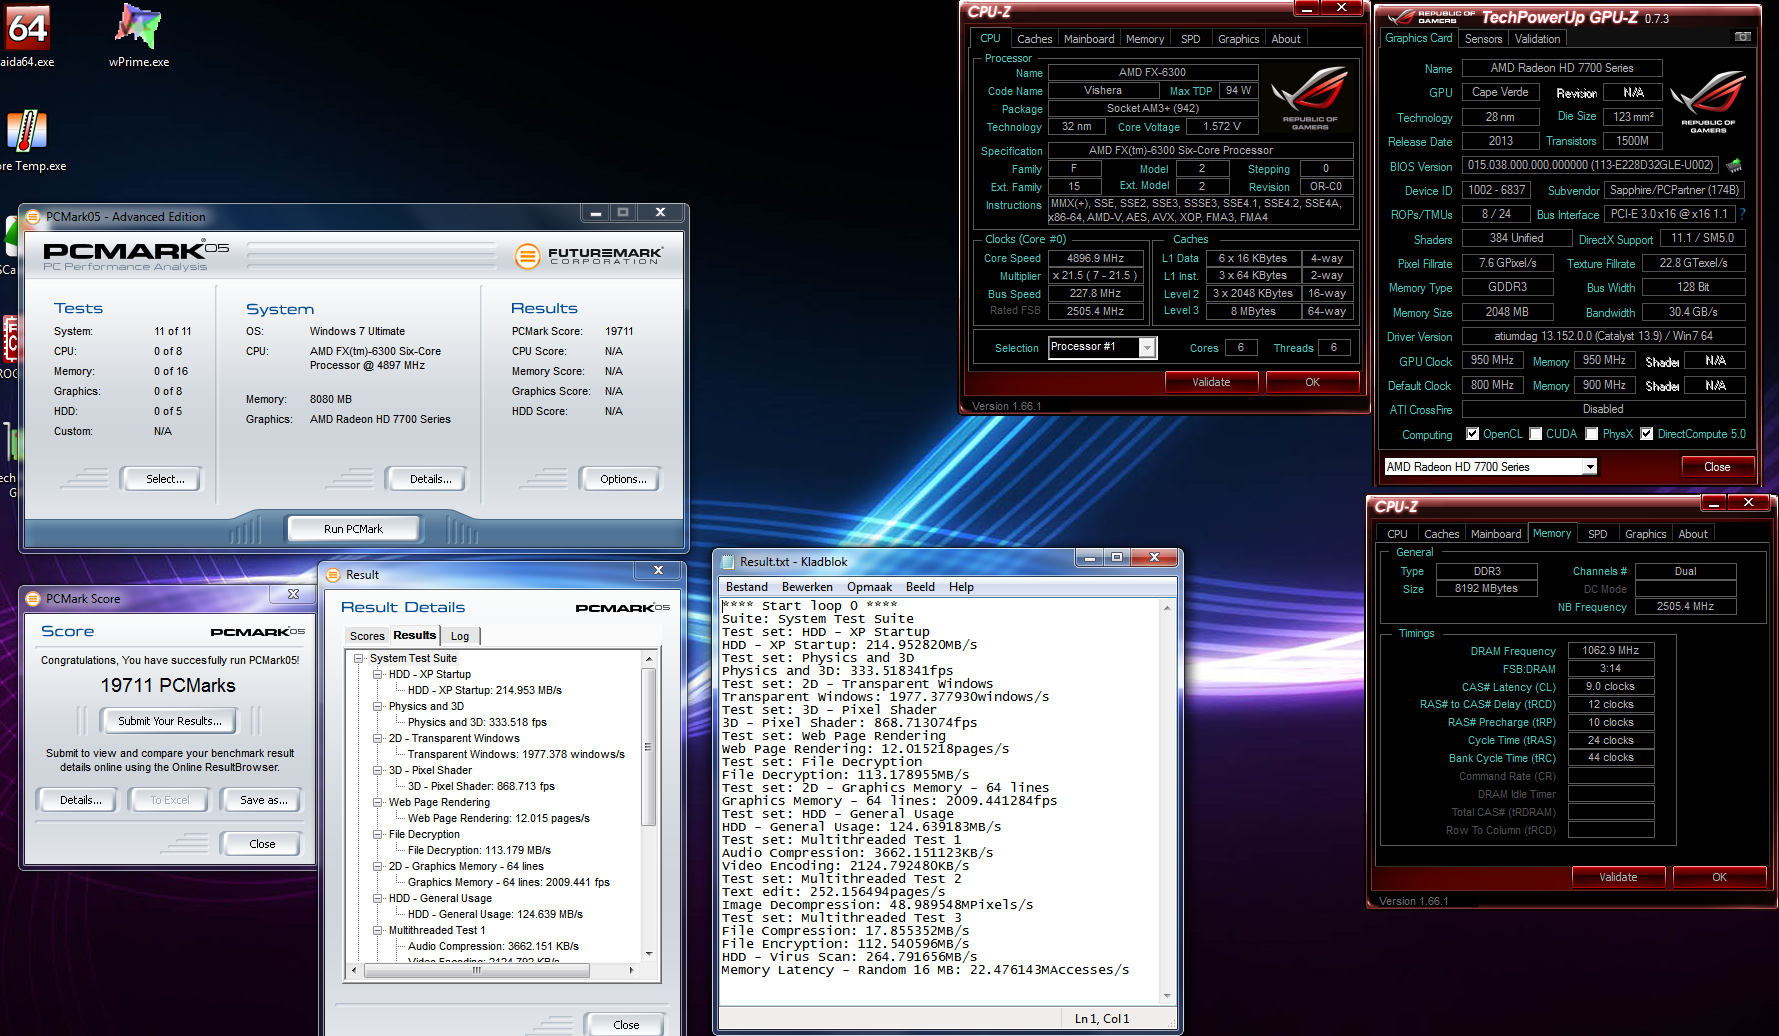This screenshot has height=1036, width=1779.
Task: Click Kladblok scroll down arrow
Action: coord(1167,995)
